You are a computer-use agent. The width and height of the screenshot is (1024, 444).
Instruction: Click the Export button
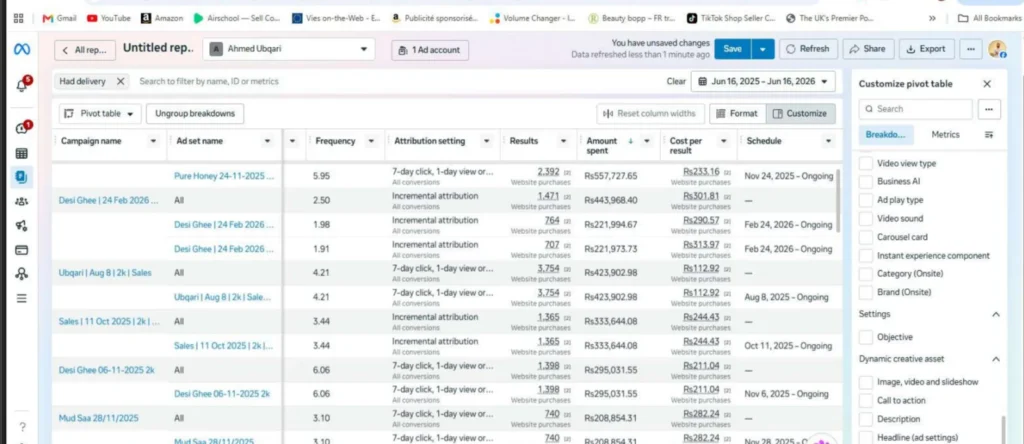[x=926, y=49]
